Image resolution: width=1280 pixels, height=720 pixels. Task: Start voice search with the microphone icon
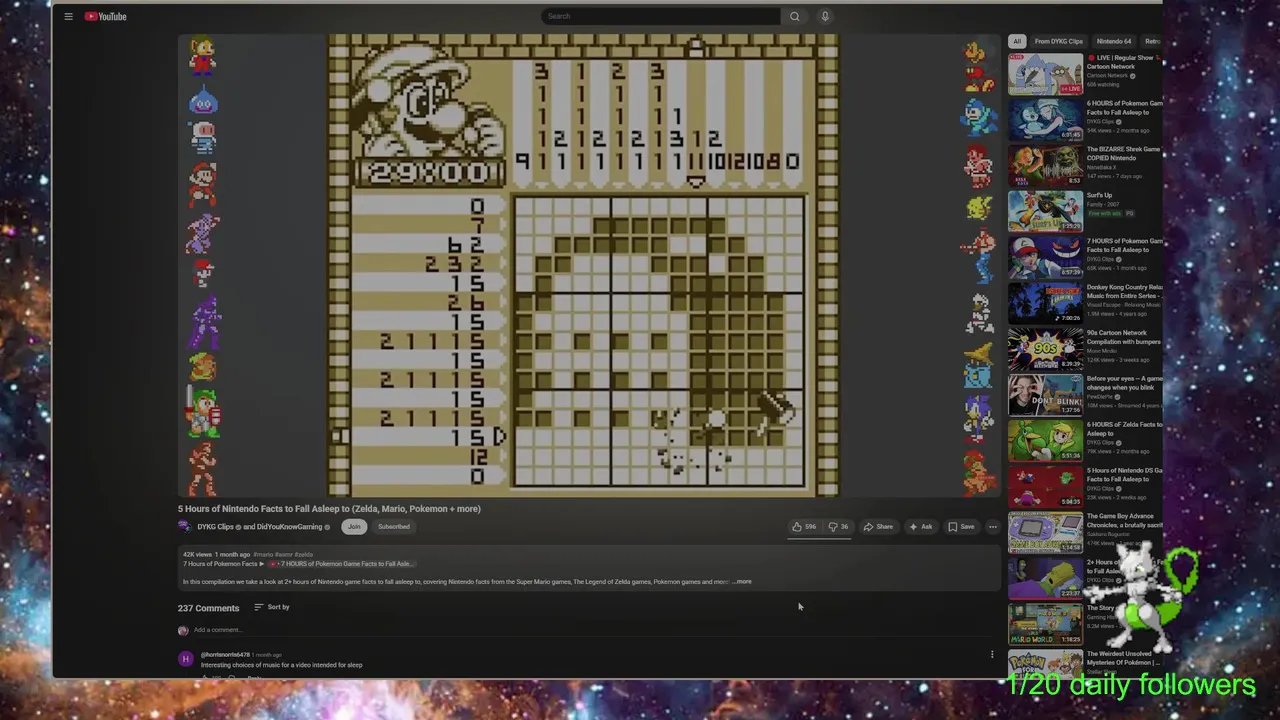[825, 16]
